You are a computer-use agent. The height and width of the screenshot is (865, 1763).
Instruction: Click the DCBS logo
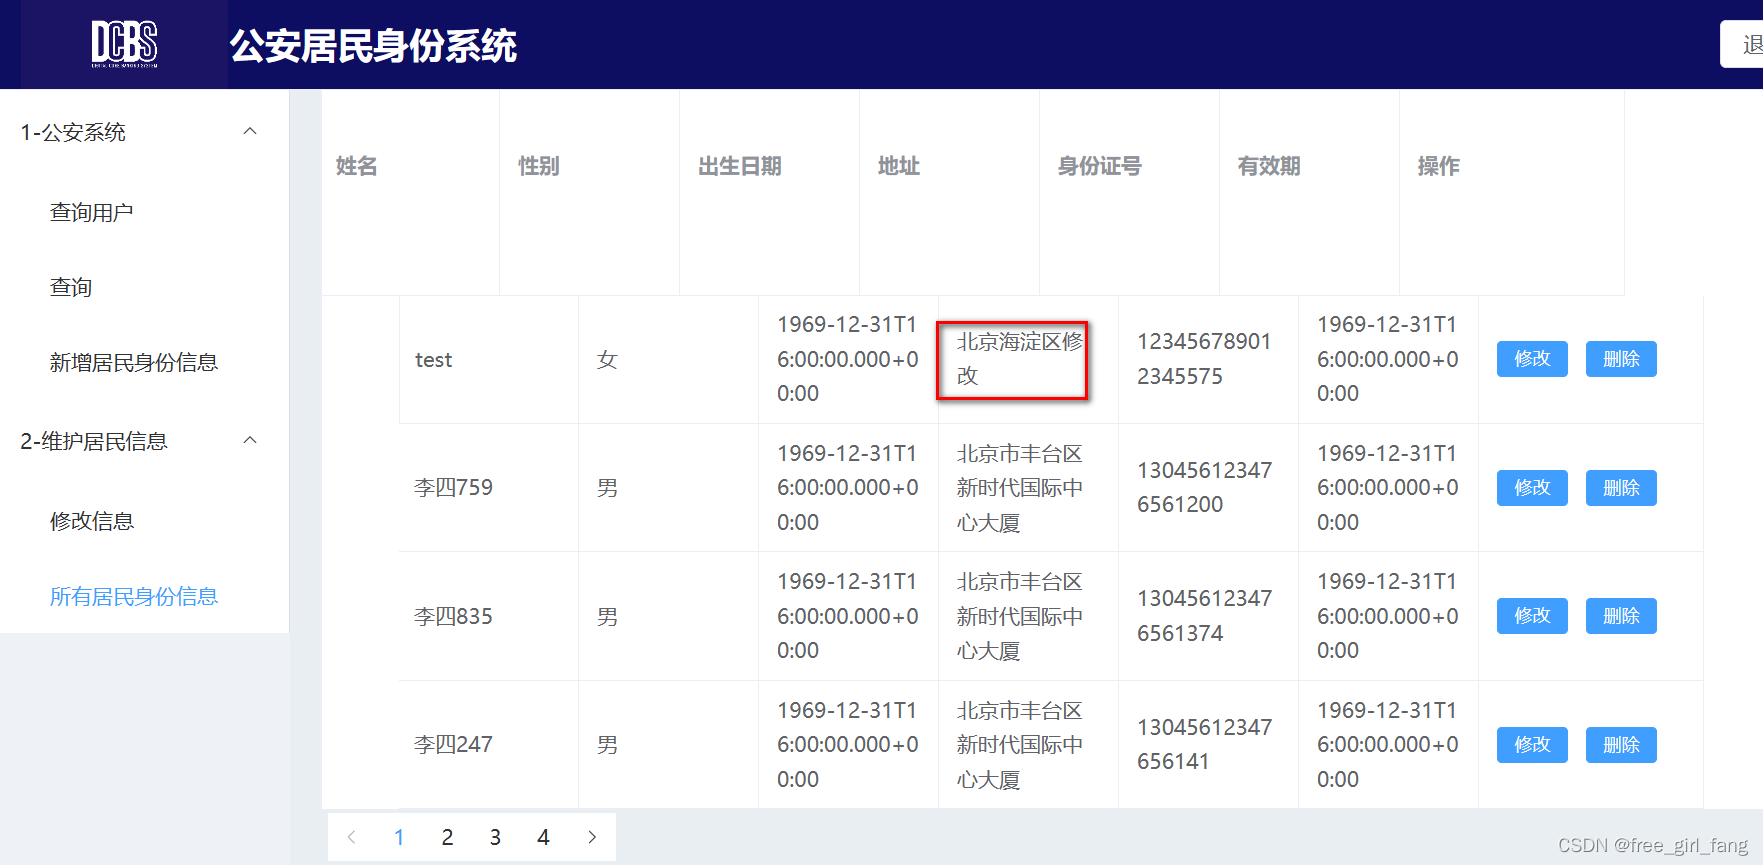[x=124, y=44]
